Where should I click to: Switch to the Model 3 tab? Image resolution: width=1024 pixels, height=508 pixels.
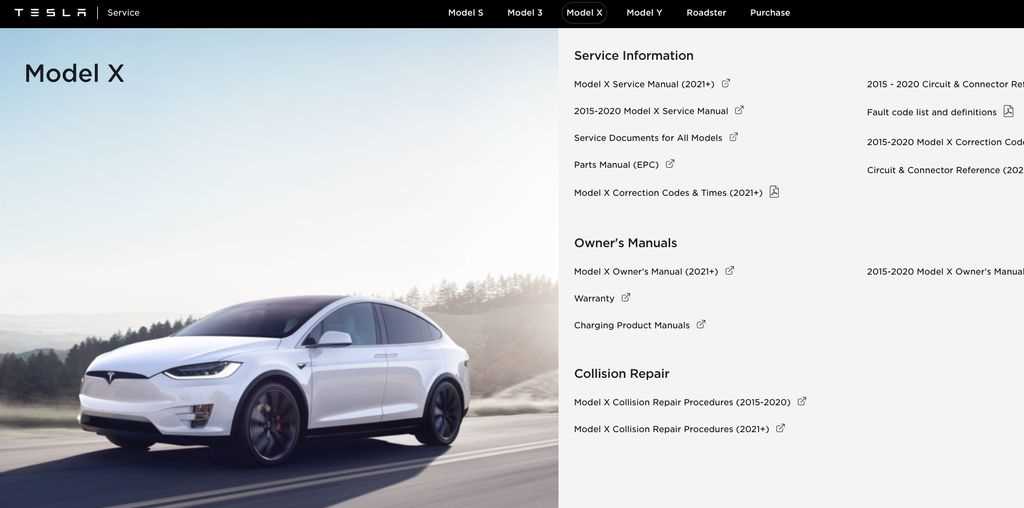coord(525,12)
